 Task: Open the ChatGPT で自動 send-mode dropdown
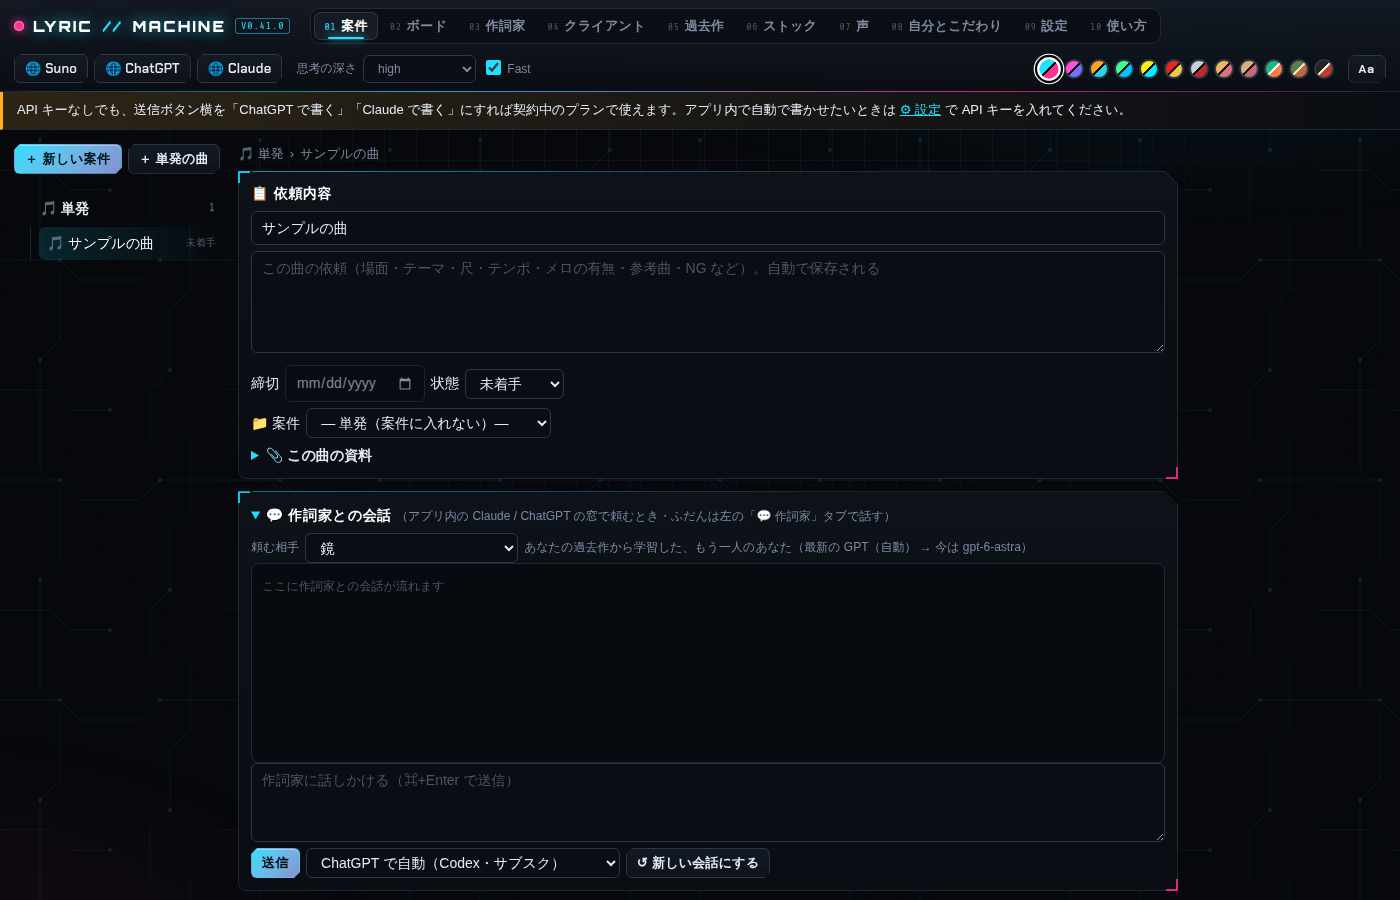(x=463, y=863)
